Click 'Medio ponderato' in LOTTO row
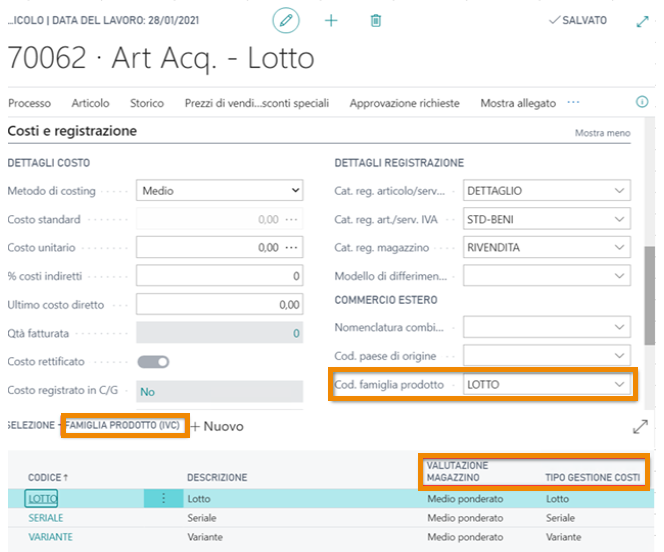The height and width of the screenshot is (552, 664). pos(465,499)
